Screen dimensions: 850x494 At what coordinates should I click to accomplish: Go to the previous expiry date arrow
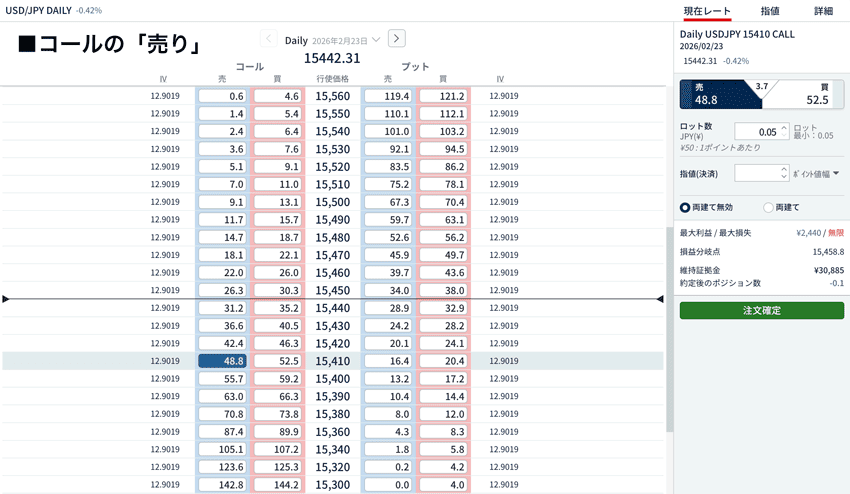click(x=268, y=39)
